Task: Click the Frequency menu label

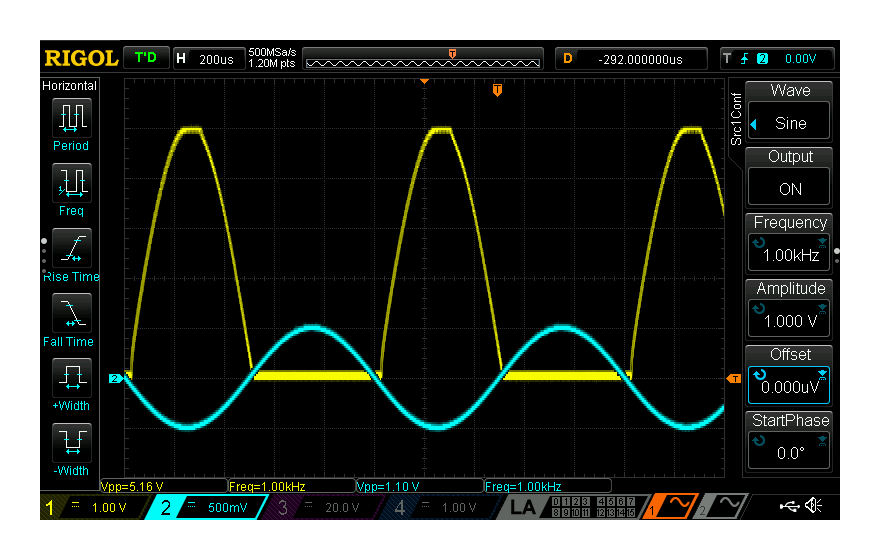Action: click(790, 223)
